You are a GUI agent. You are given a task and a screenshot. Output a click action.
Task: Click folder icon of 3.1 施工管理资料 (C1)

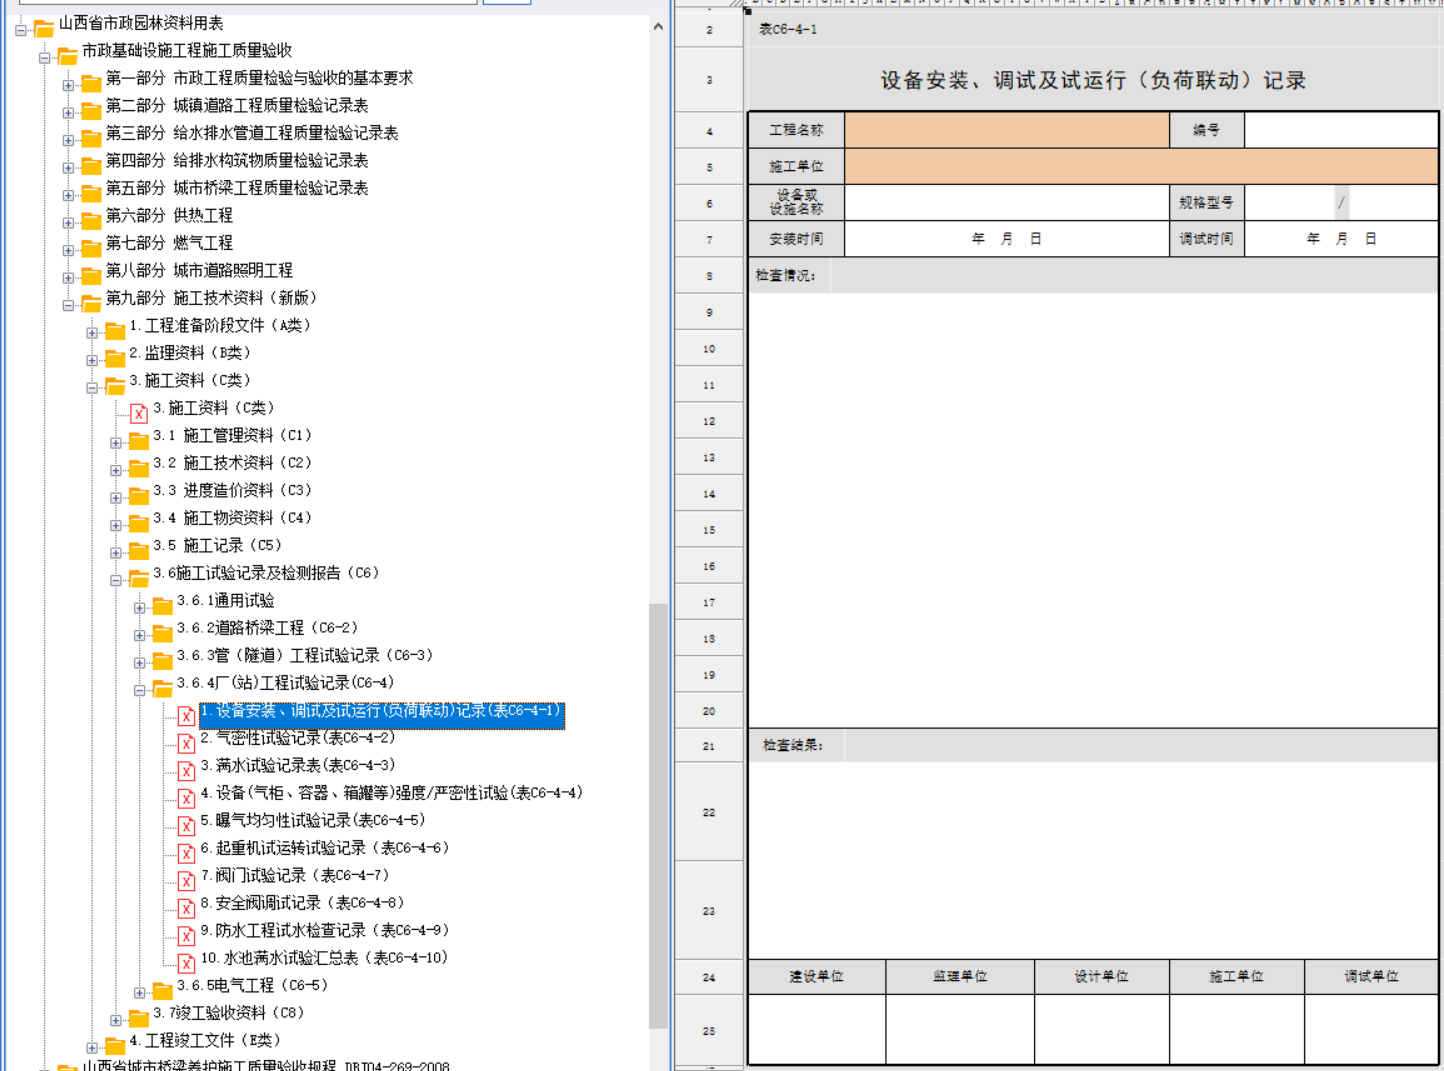[x=139, y=440]
